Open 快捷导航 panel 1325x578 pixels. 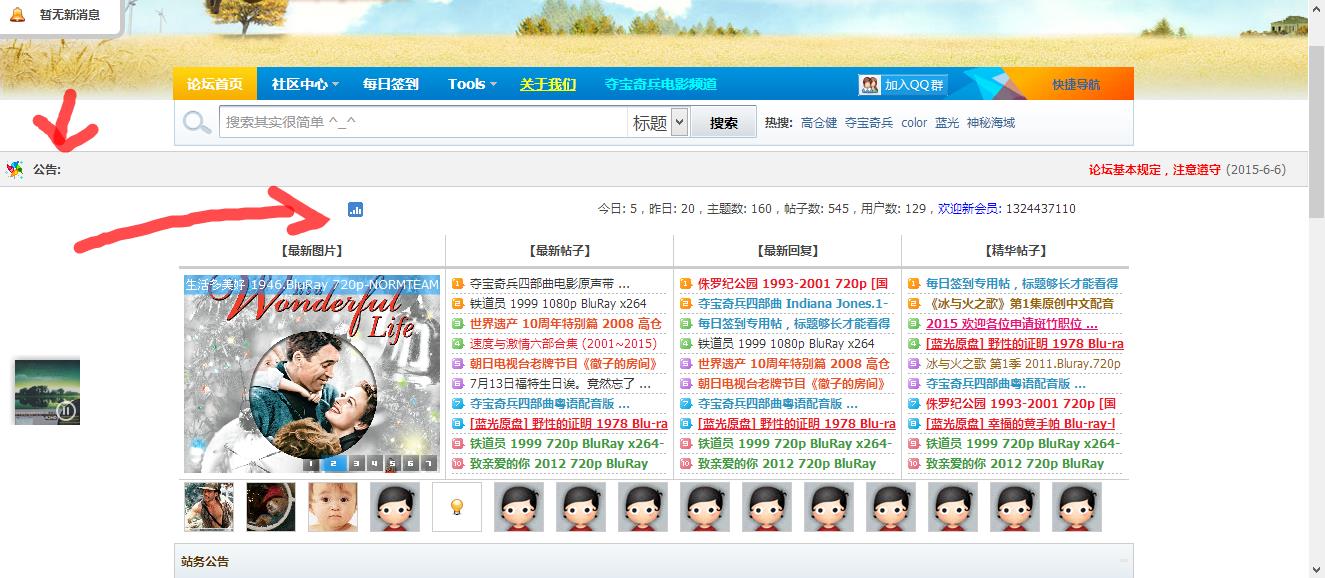(x=1076, y=85)
